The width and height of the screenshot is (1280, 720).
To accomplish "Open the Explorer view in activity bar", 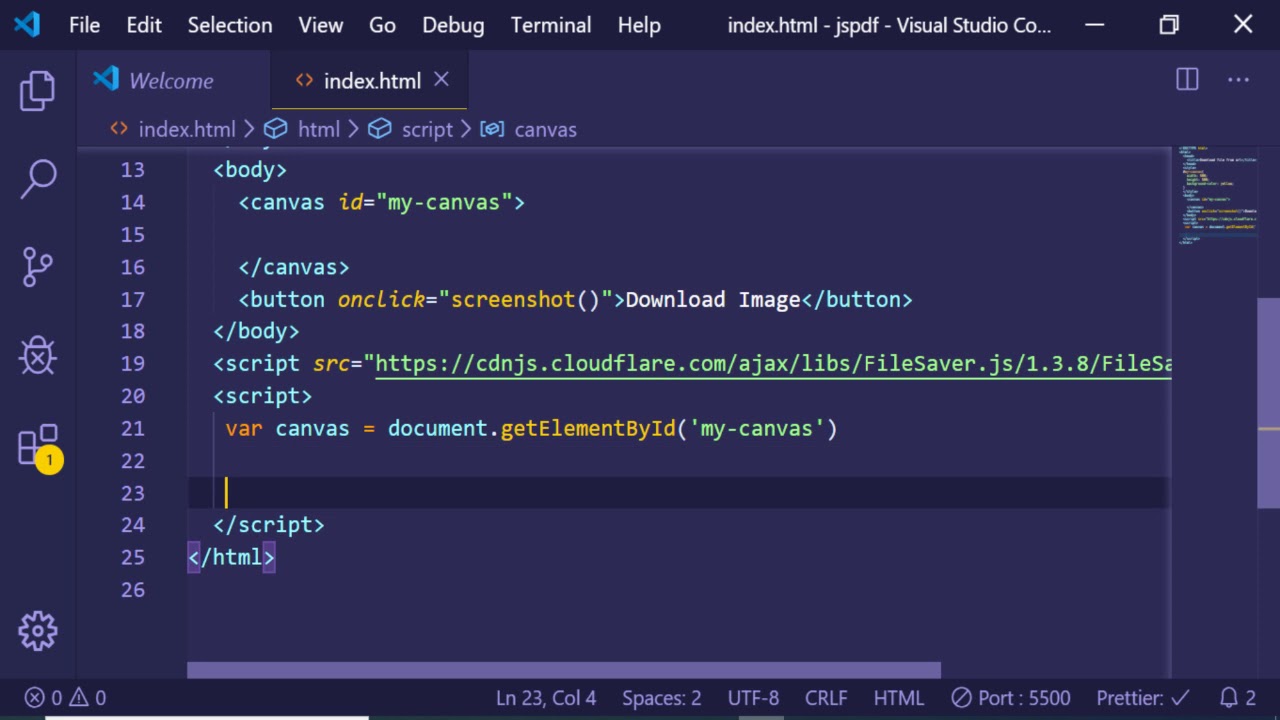I will [x=38, y=91].
